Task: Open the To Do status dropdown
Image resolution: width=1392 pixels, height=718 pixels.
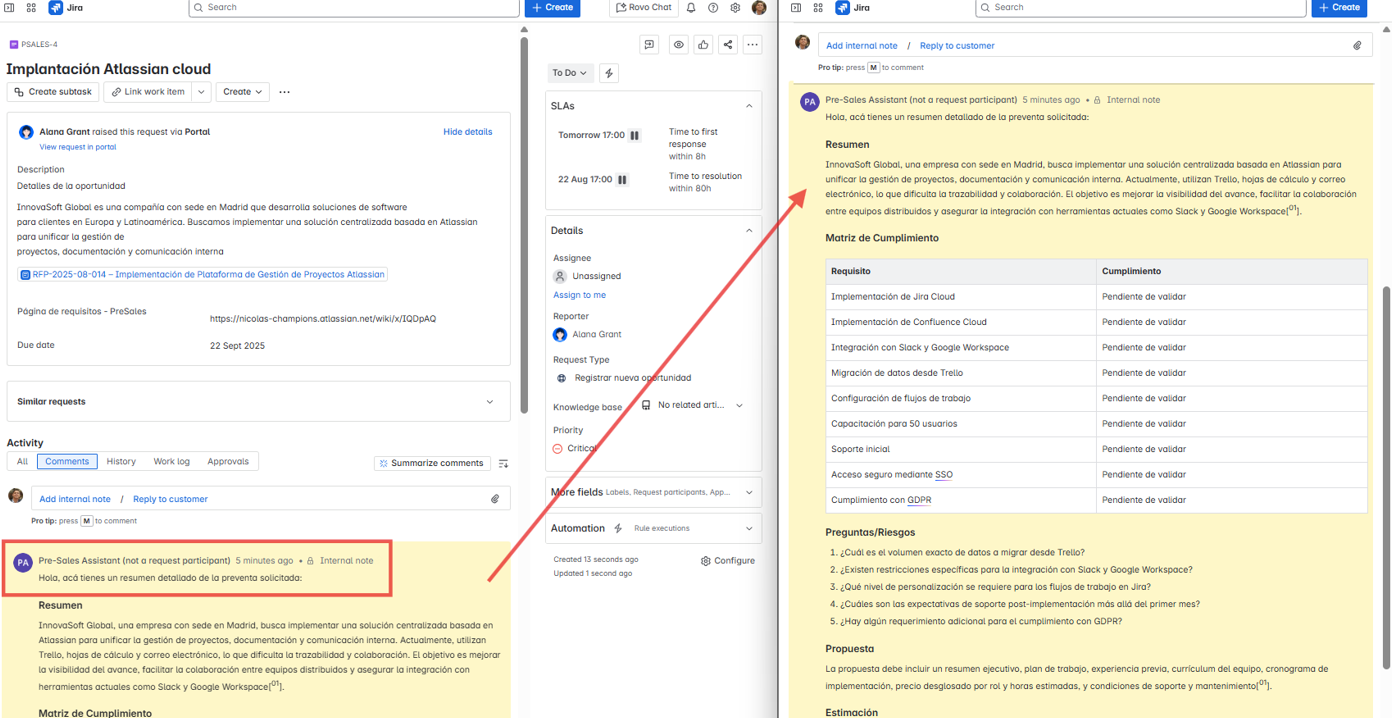Action: pyautogui.click(x=570, y=73)
